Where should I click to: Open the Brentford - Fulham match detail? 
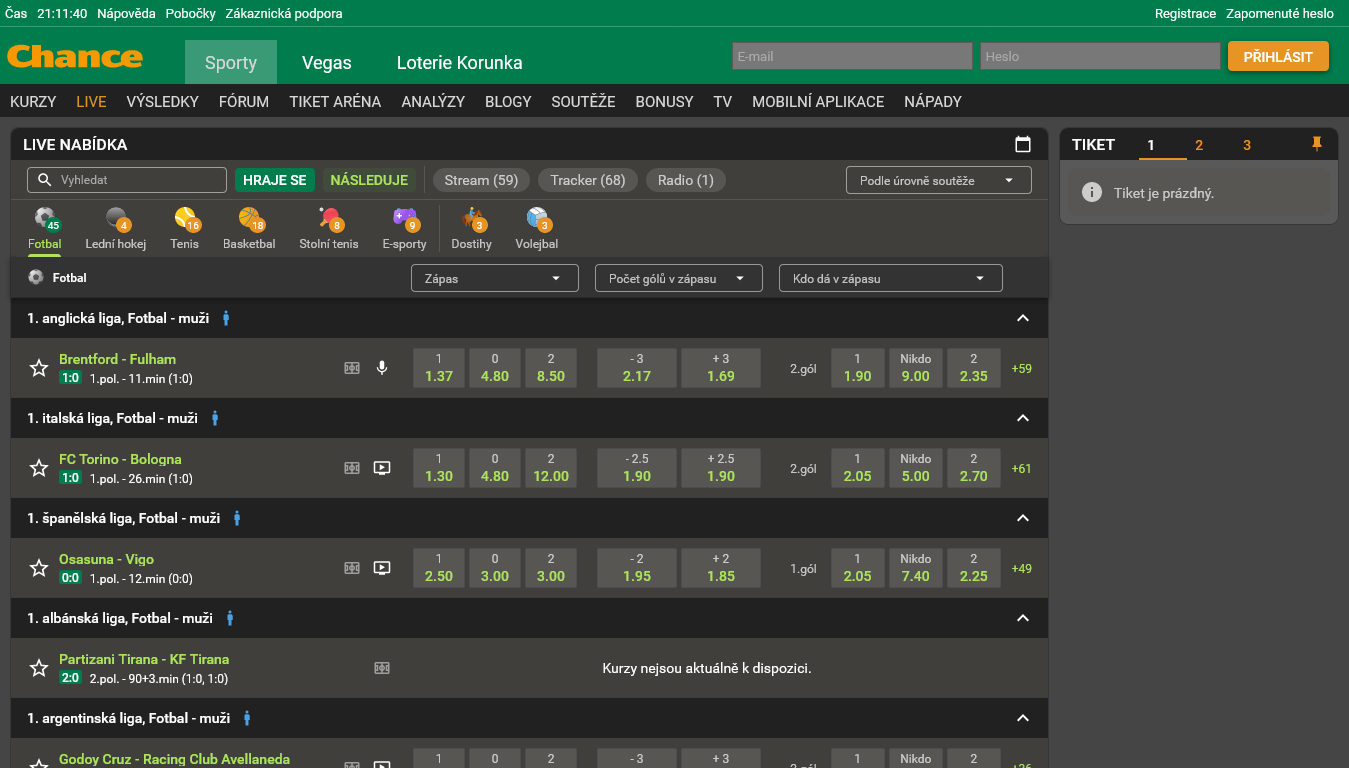117,359
